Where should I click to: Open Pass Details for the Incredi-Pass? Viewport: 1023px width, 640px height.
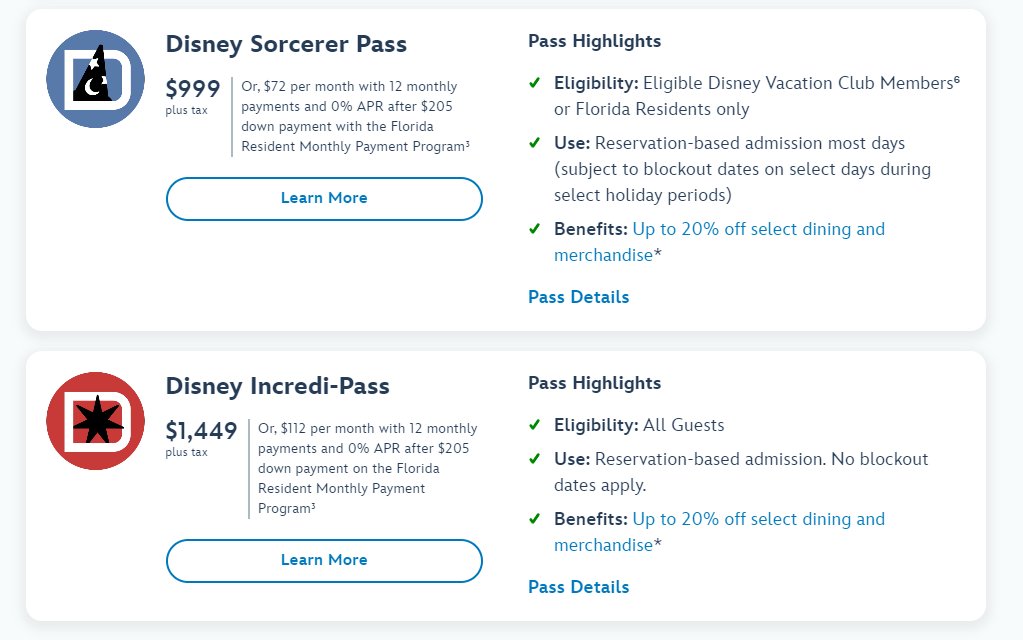point(578,587)
